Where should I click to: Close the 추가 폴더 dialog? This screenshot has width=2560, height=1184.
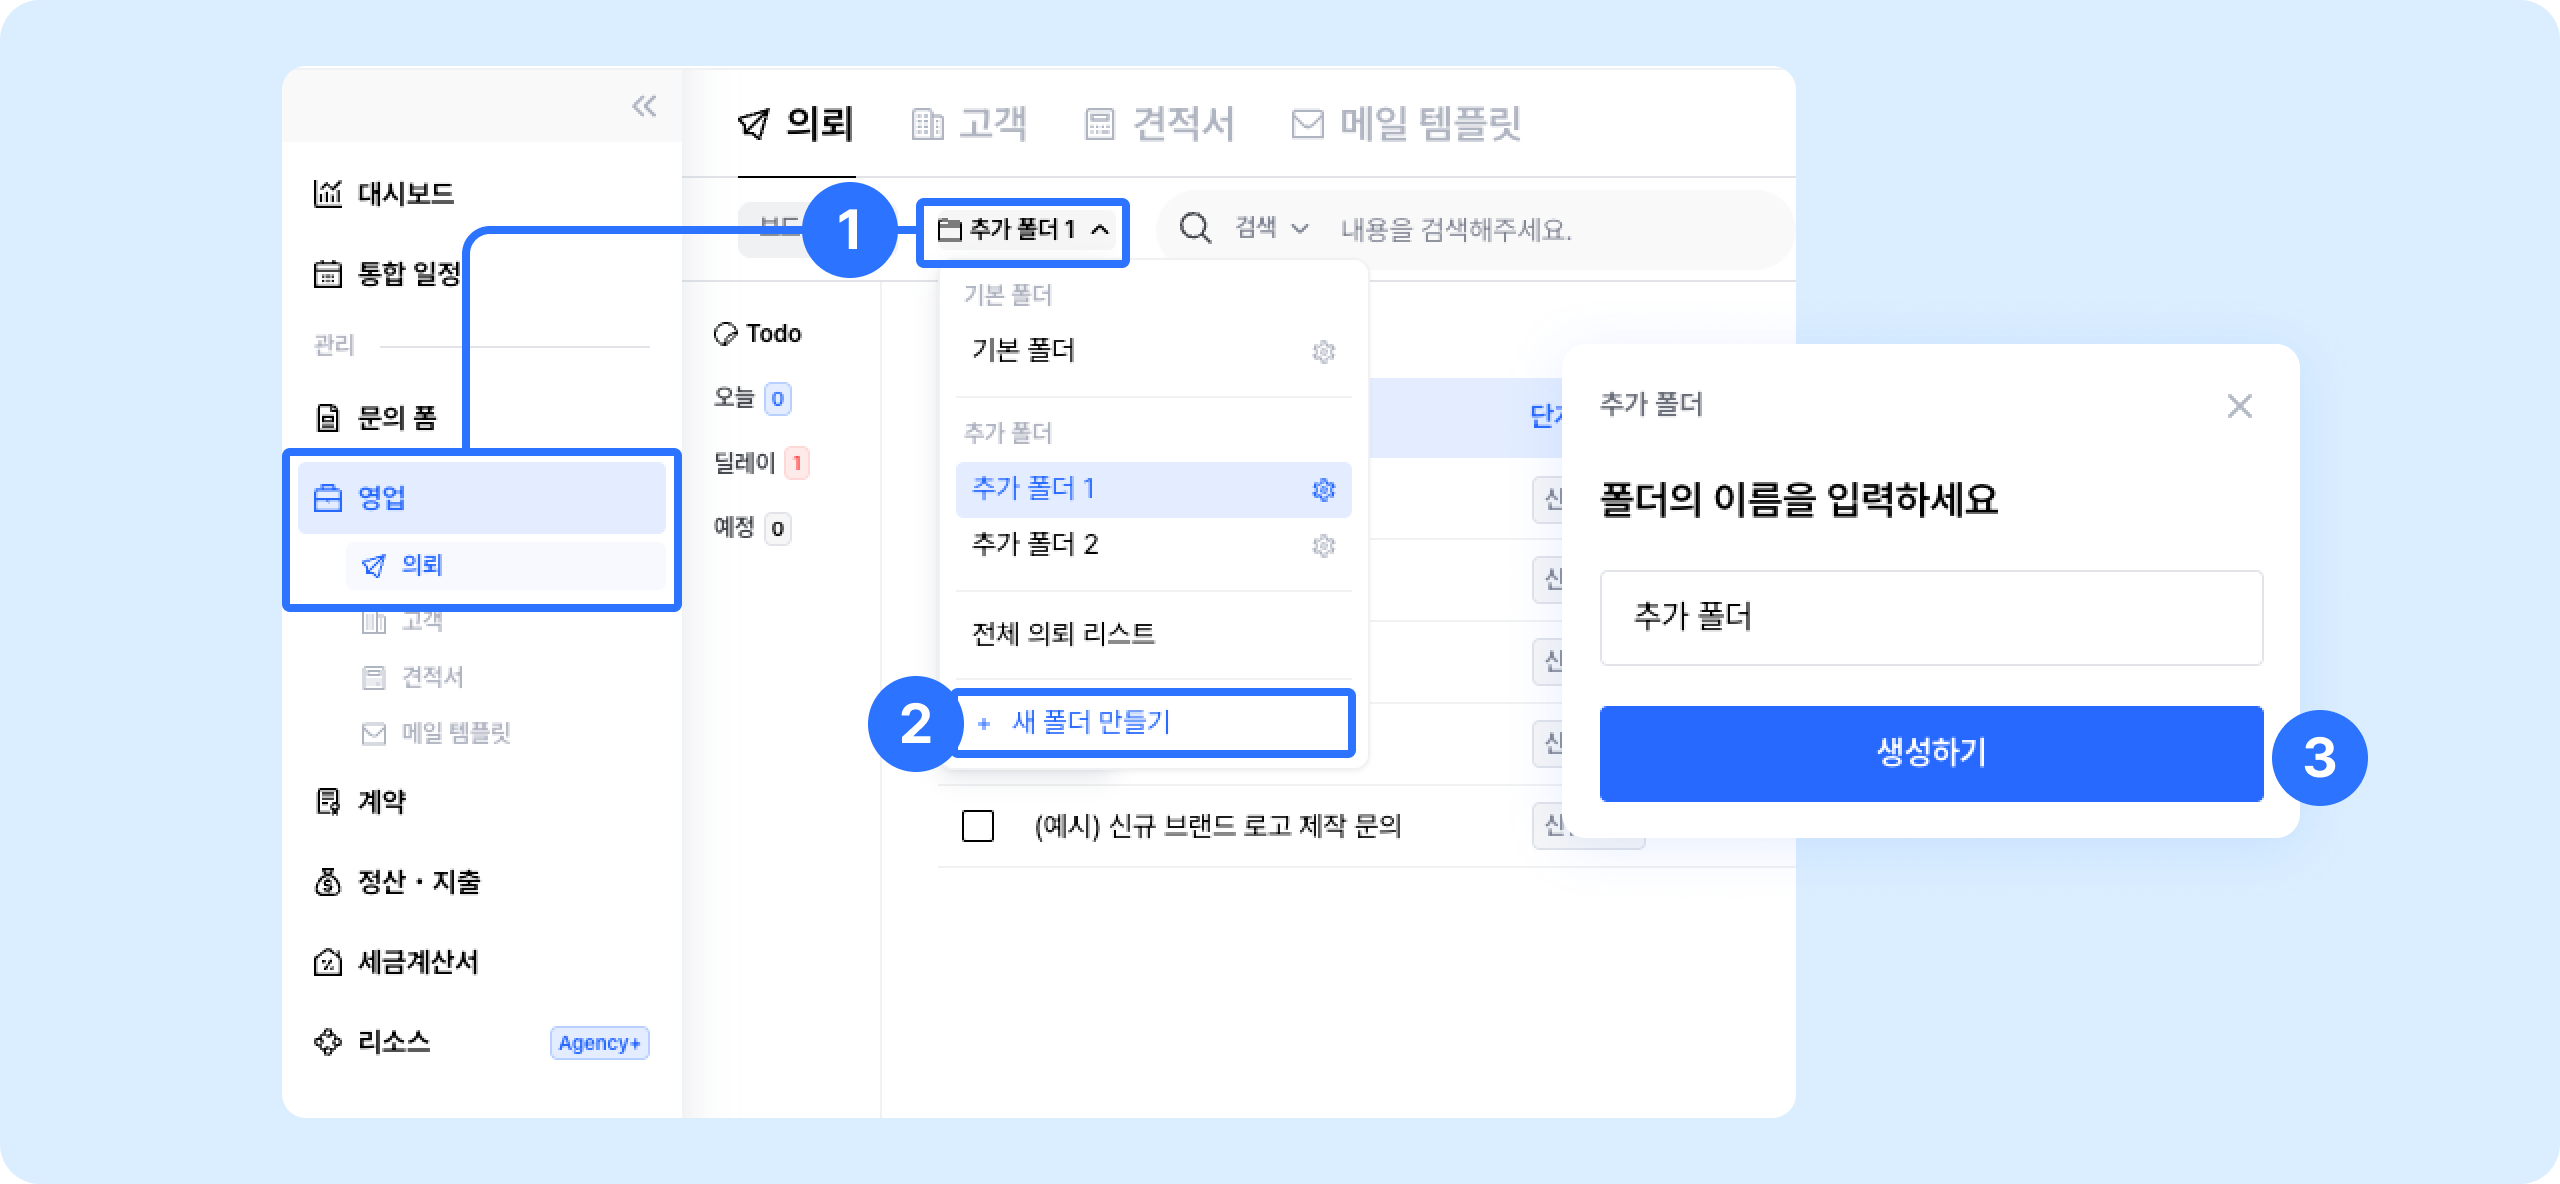tap(2239, 405)
